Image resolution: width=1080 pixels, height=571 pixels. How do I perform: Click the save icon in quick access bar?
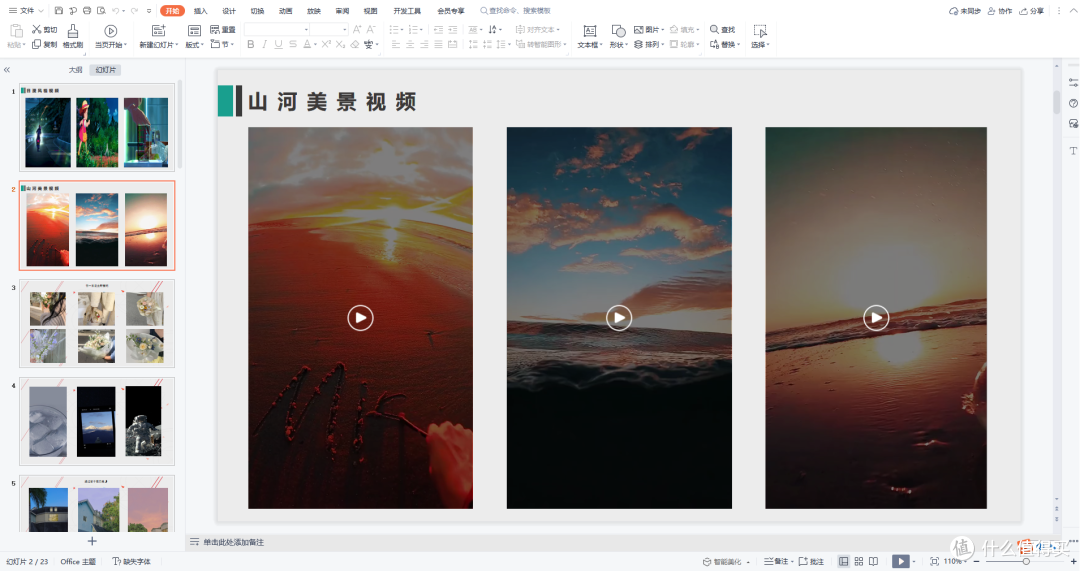(x=59, y=11)
